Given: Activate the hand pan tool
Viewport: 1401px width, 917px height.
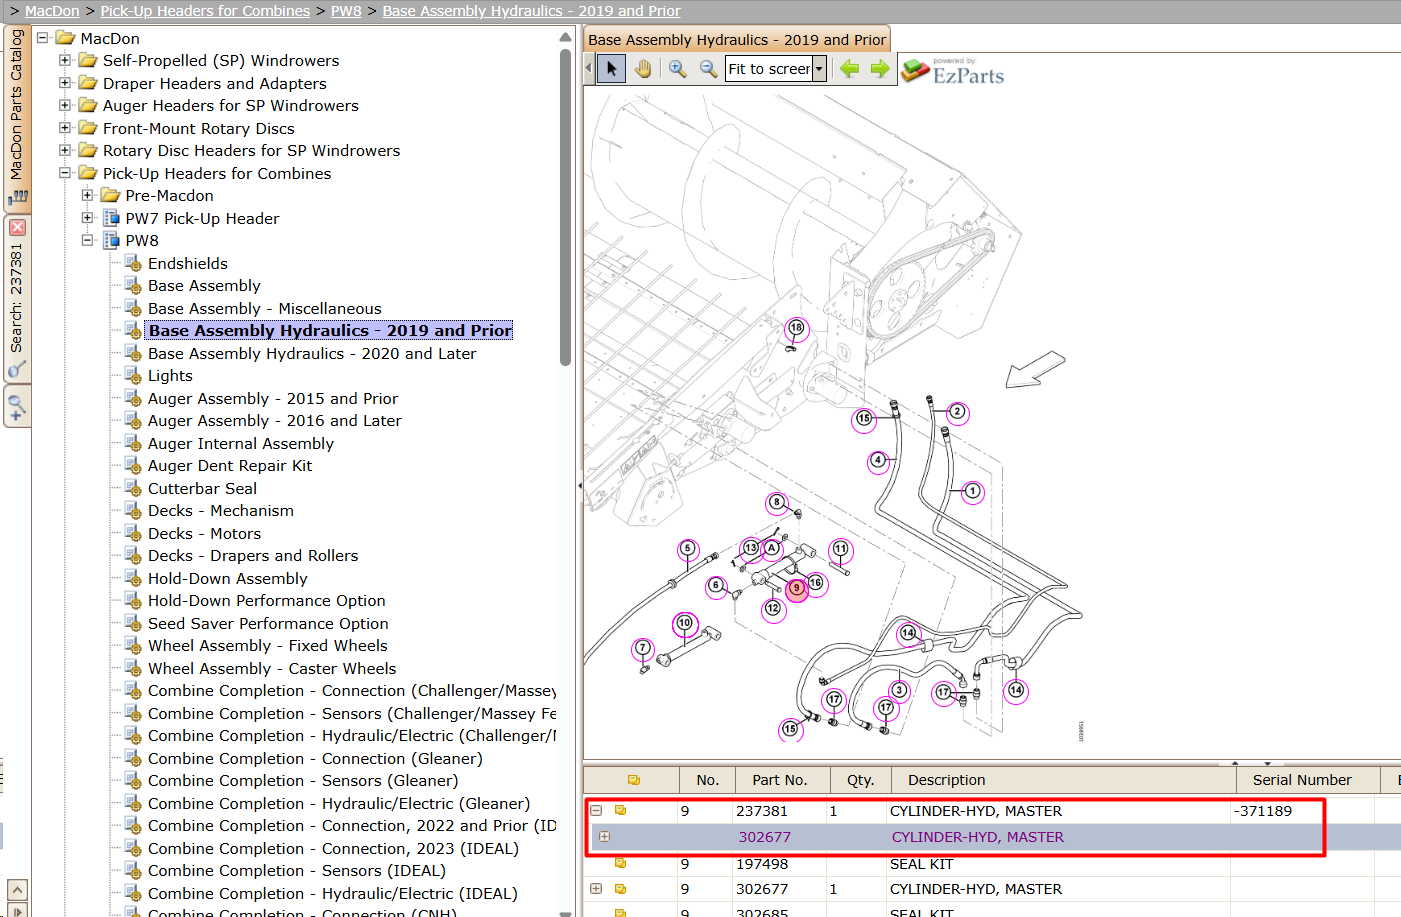Looking at the screenshot, I should 643,69.
